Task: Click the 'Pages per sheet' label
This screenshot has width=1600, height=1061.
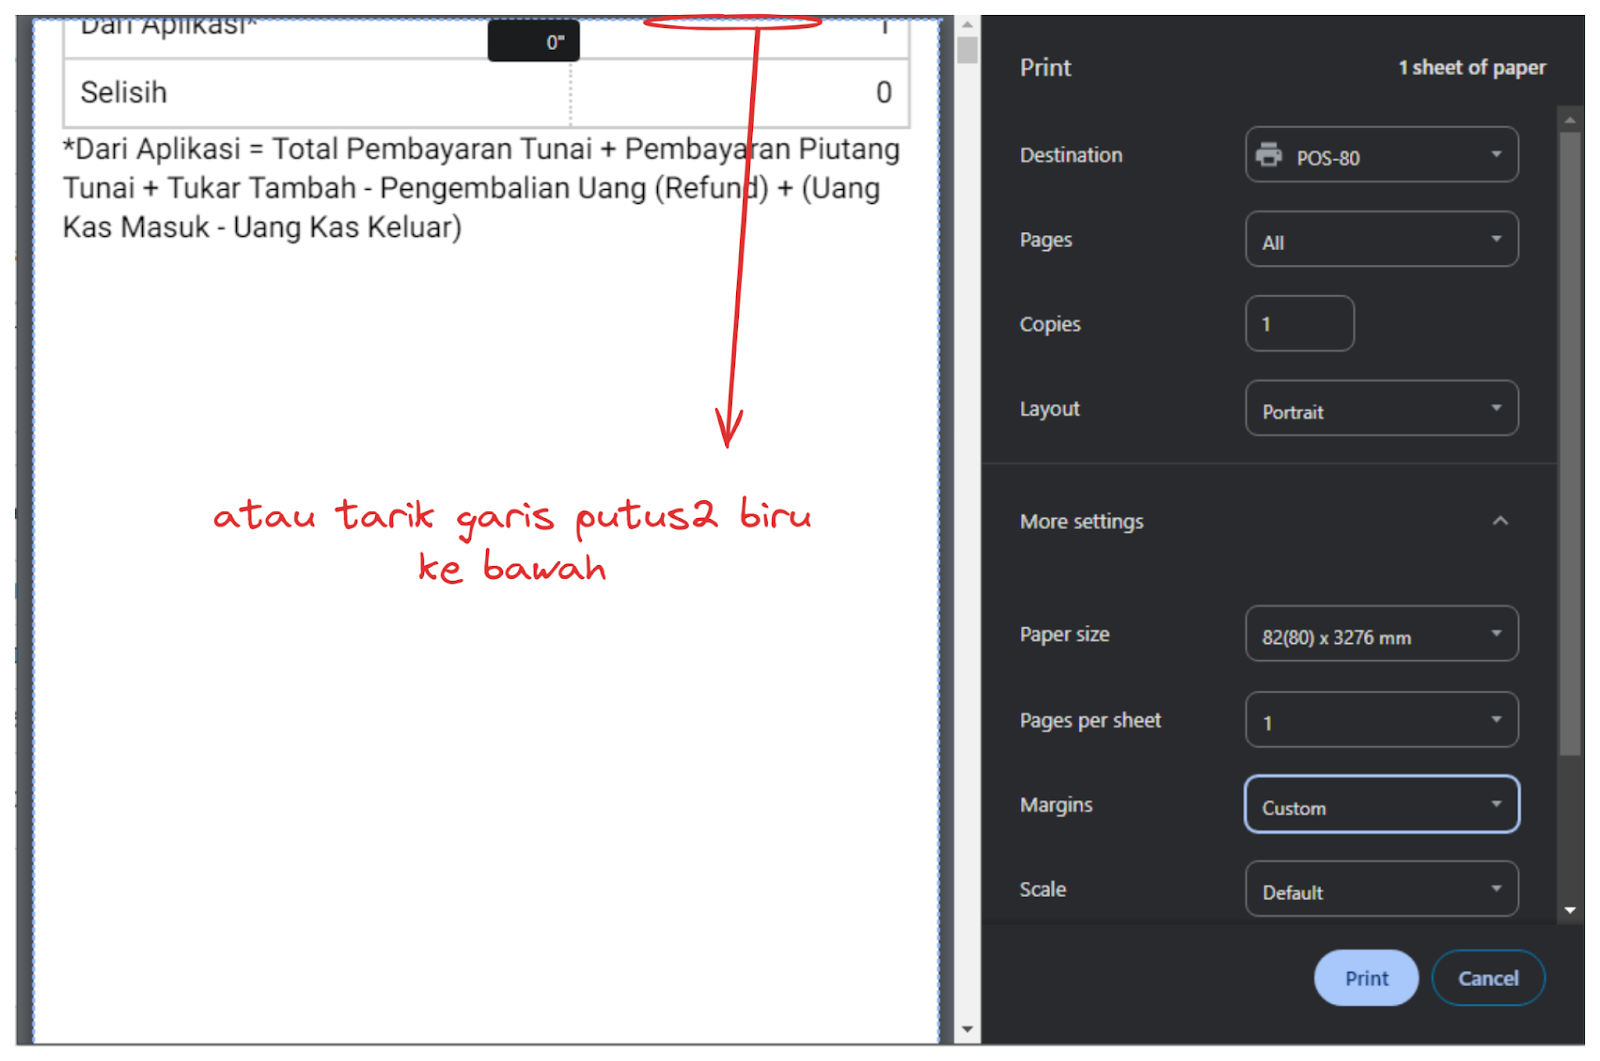Action: 1090,720
